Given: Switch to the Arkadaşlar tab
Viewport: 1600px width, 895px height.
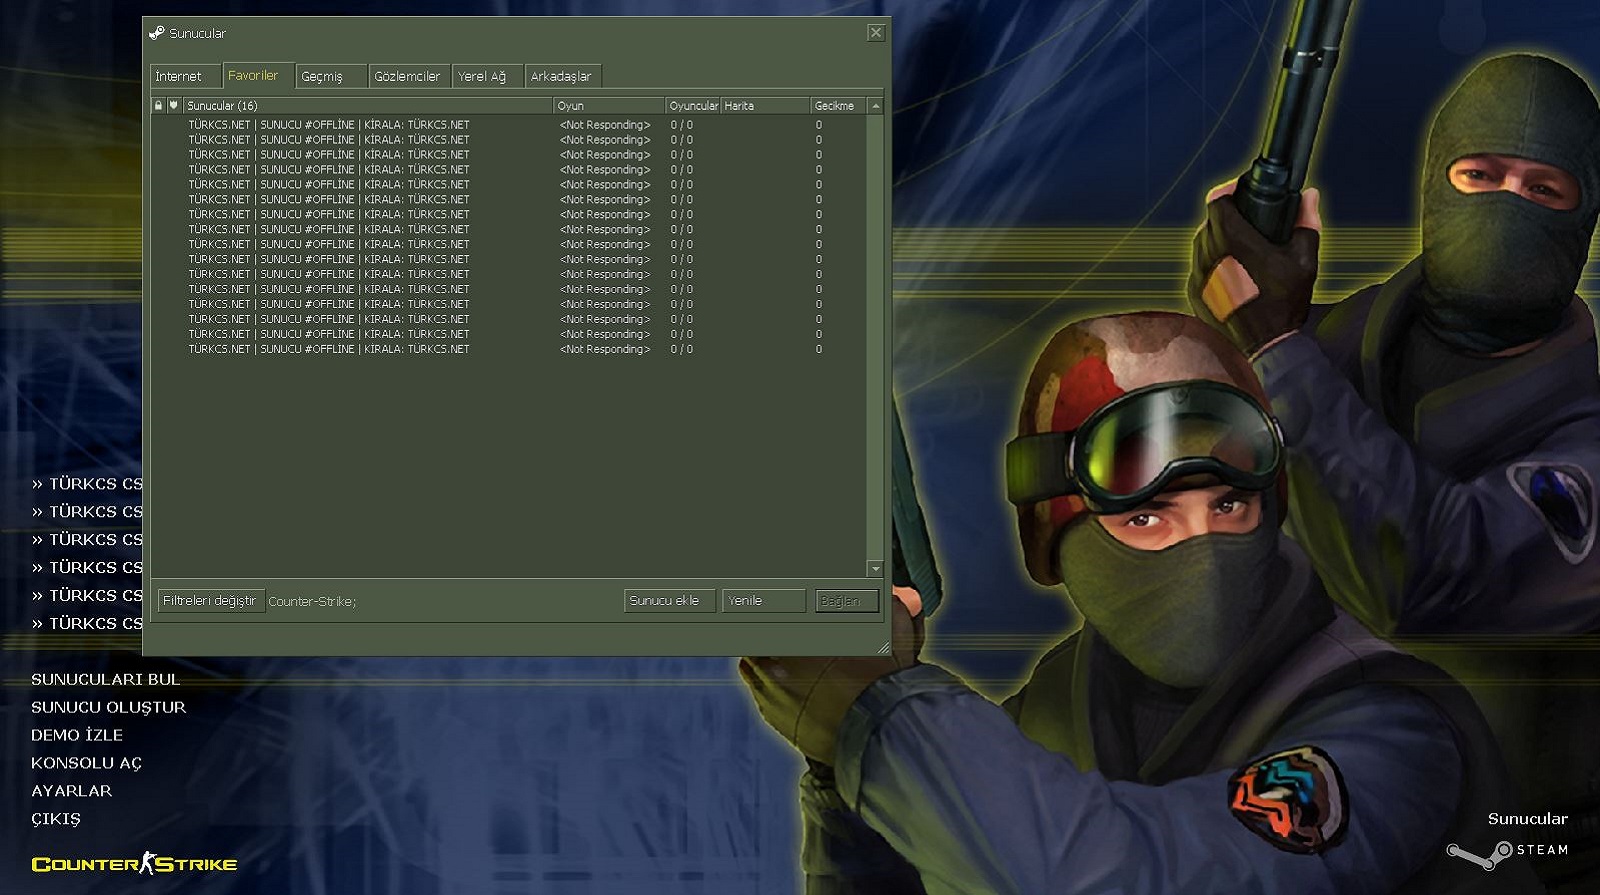Looking at the screenshot, I should [x=561, y=76].
